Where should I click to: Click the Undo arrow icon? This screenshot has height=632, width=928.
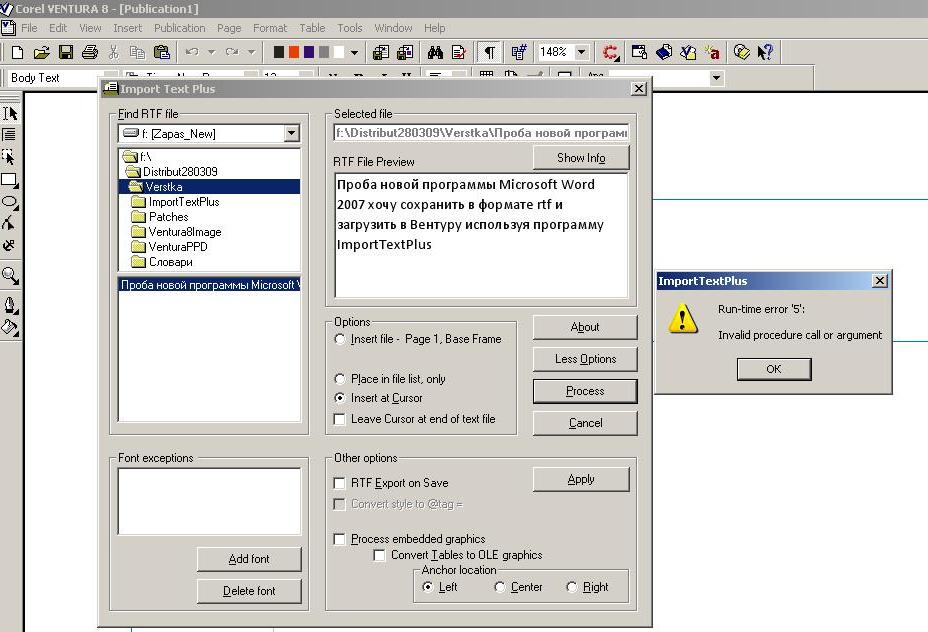(192, 52)
